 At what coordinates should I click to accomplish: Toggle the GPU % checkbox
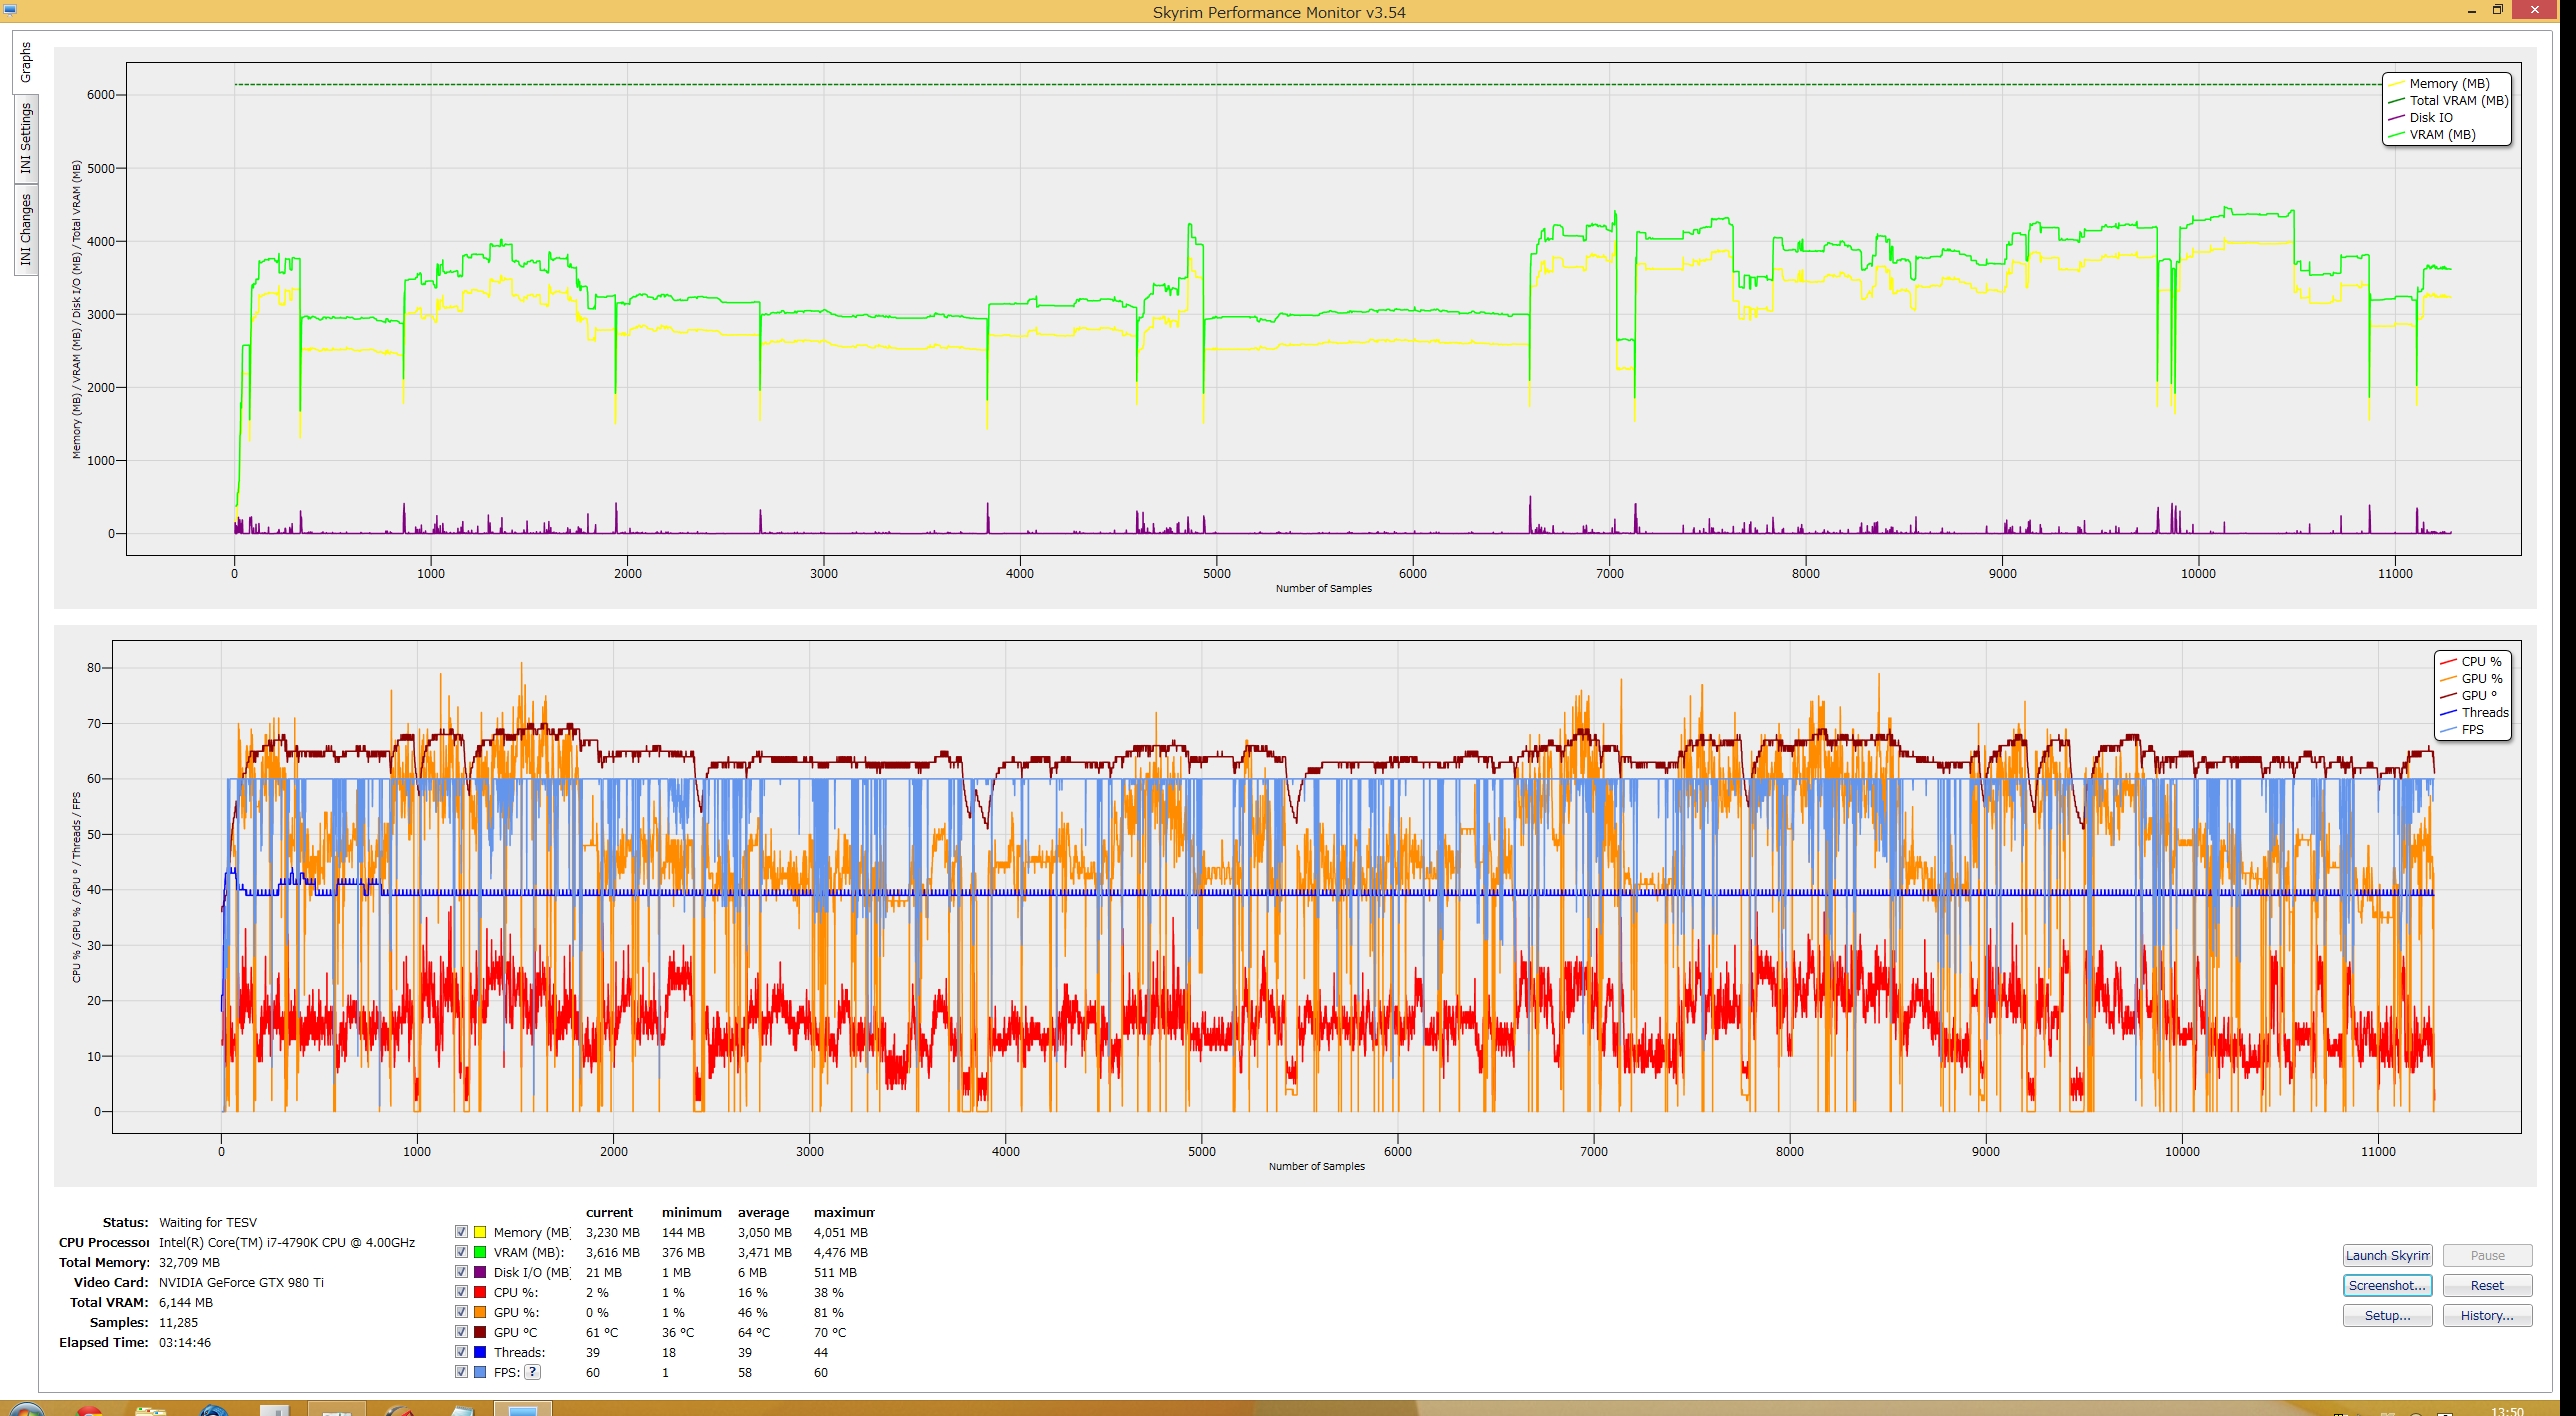pos(461,1312)
